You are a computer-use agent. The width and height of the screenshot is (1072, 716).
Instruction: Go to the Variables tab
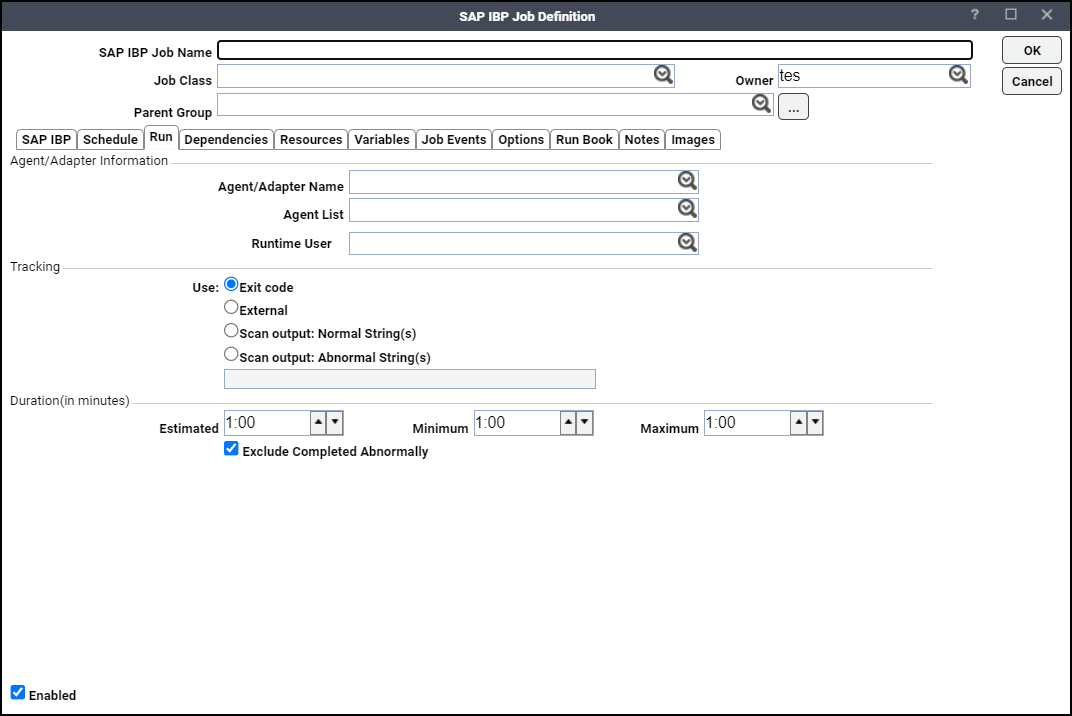[381, 140]
